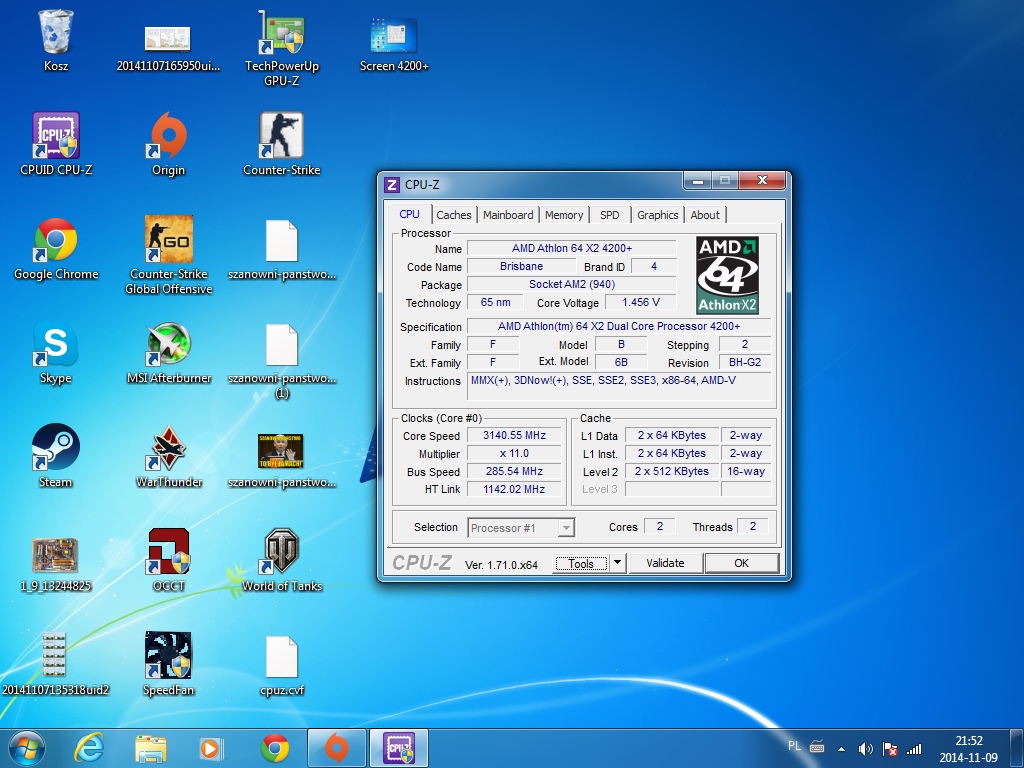The height and width of the screenshot is (768, 1024).
Task: Expand the Tools dropdown arrow
Action: click(617, 563)
